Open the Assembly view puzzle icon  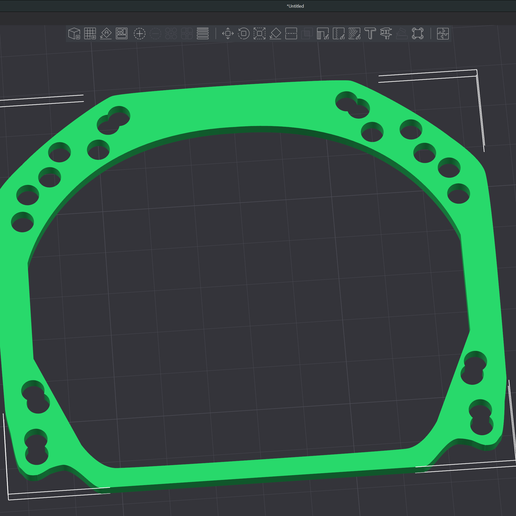[443, 34]
